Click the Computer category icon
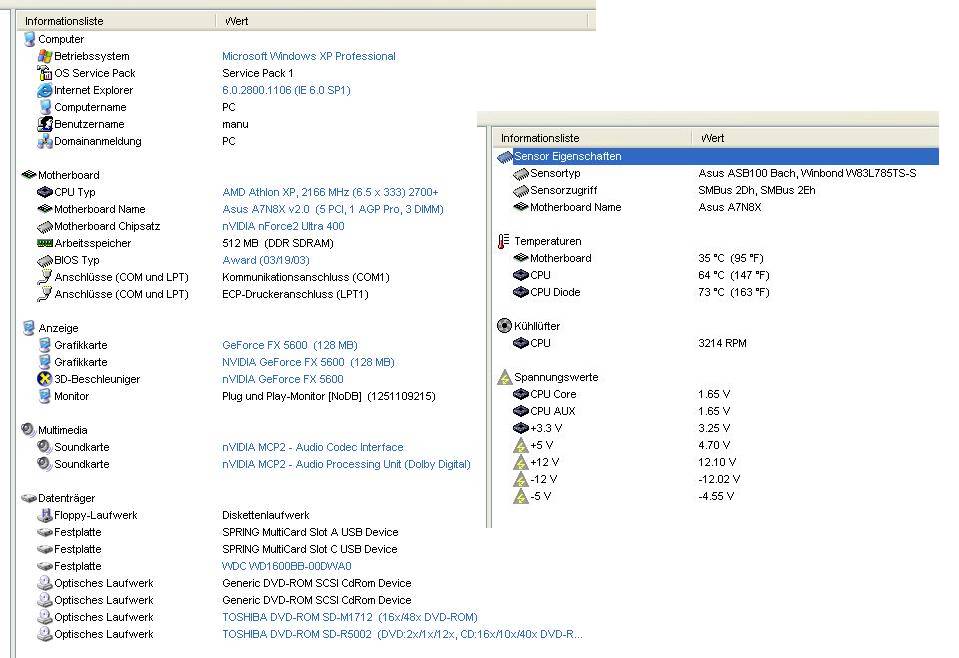 [x=29, y=39]
